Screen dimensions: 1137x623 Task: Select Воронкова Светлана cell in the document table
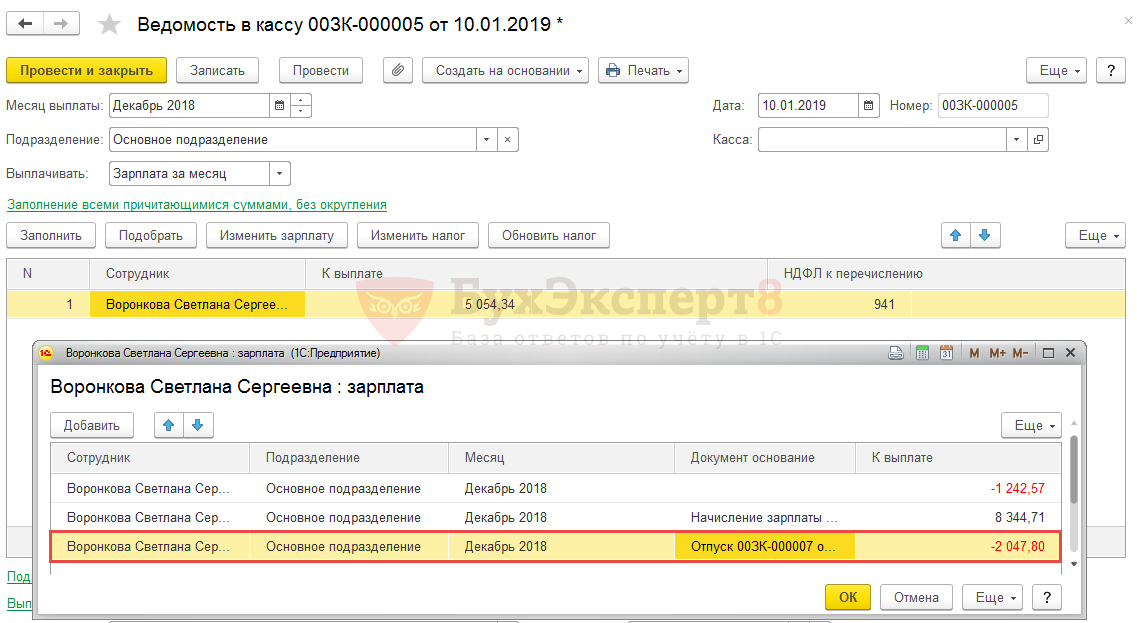pyautogui.click(x=197, y=305)
